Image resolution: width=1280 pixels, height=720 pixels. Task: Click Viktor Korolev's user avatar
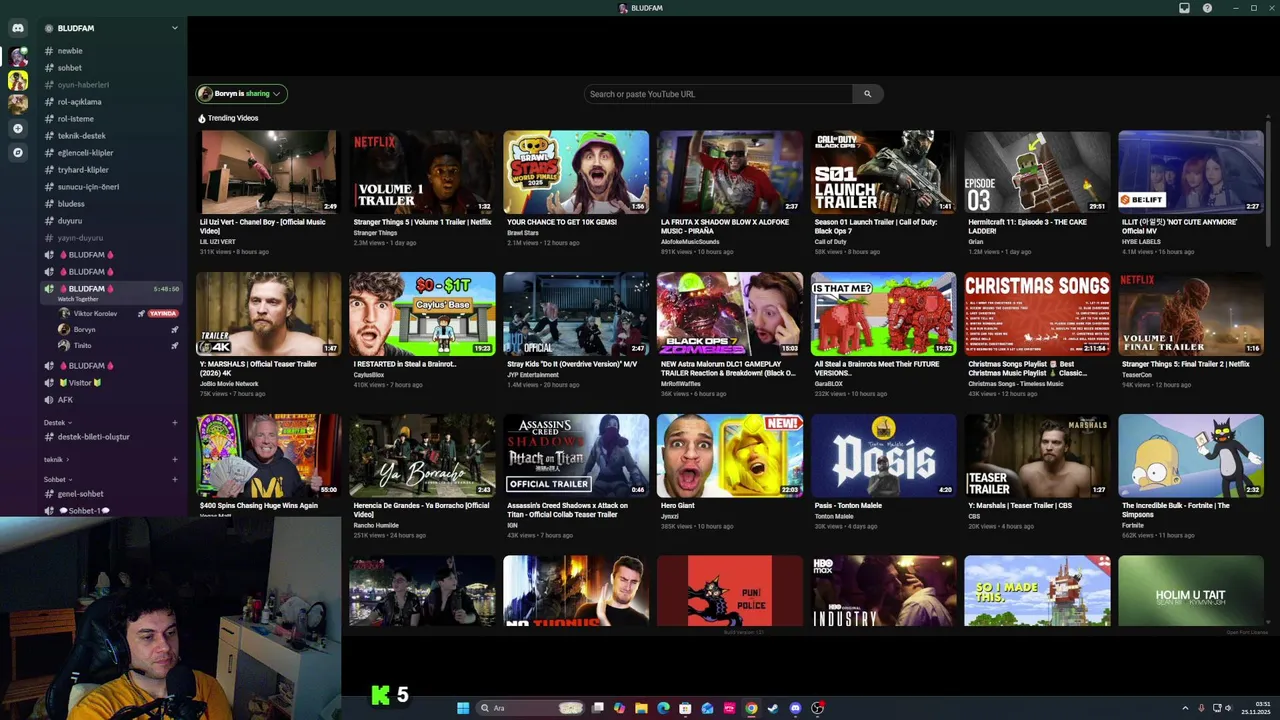pos(64,314)
